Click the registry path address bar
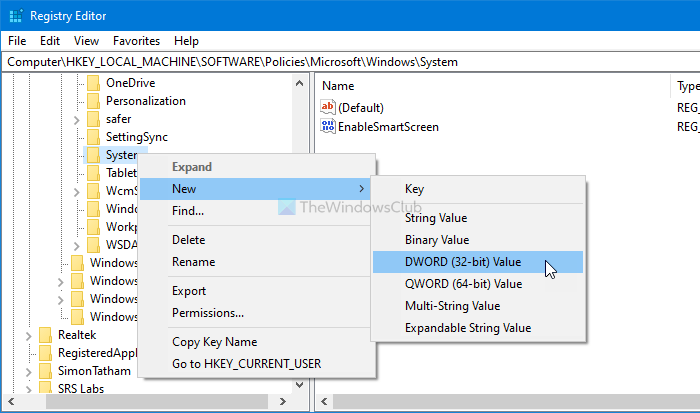The width and height of the screenshot is (700, 413). pyautogui.click(x=351, y=62)
